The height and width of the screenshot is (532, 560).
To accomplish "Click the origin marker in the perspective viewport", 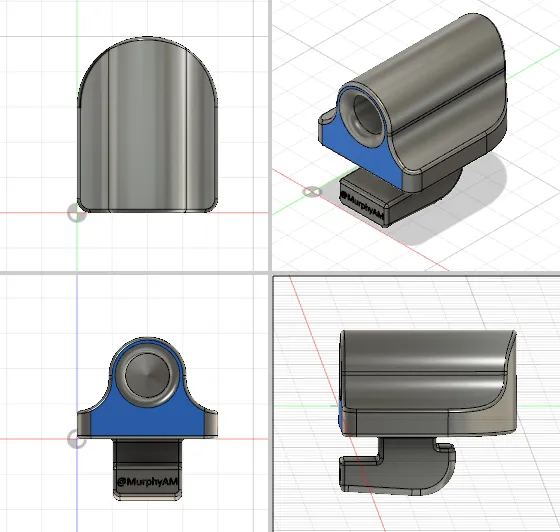I will pyautogui.click(x=312, y=192).
